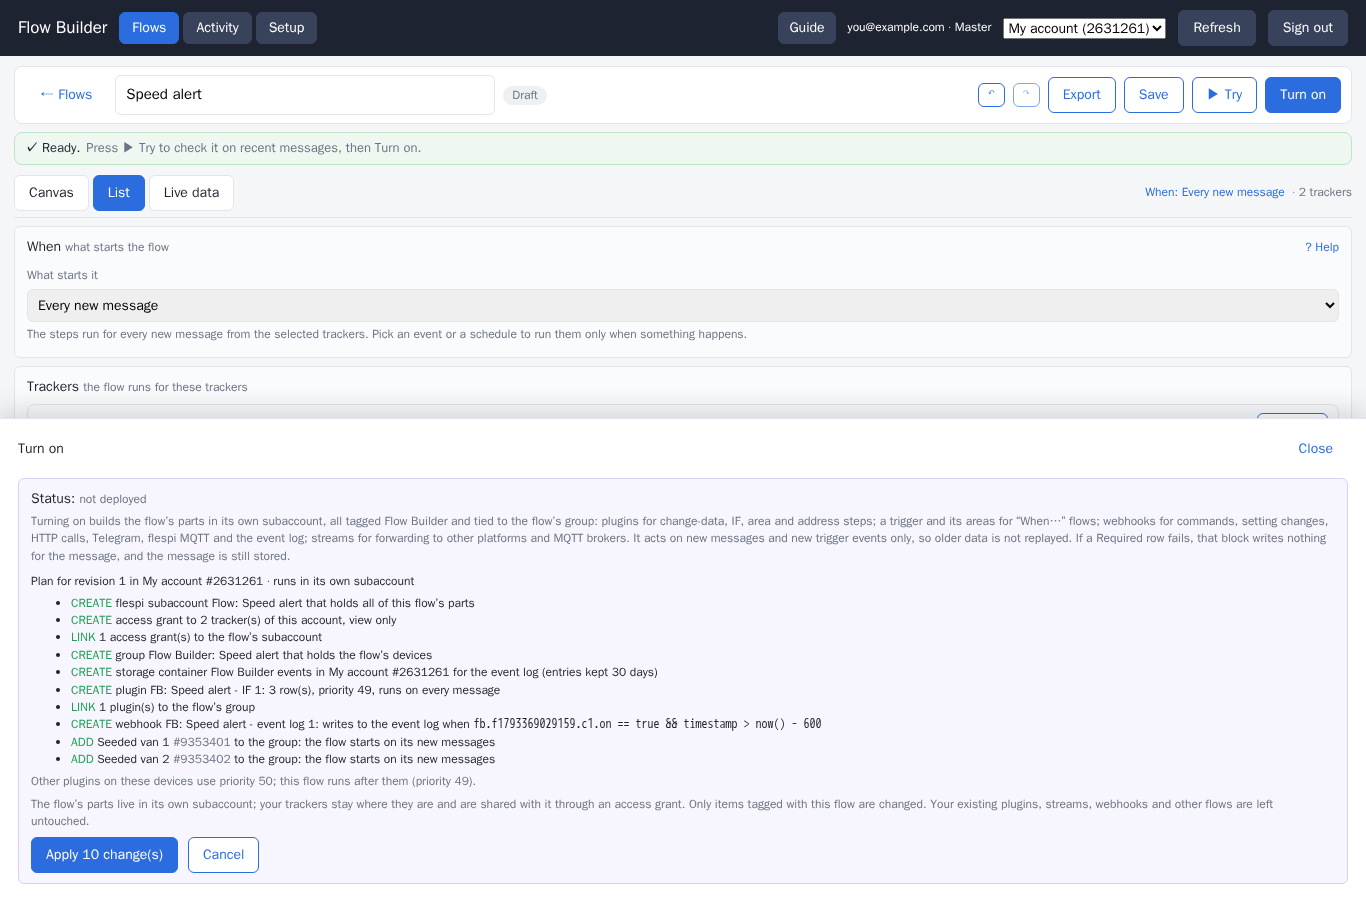Click the 'Status: not deployed' line
This screenshot has width=1366, height=900.
89,499
